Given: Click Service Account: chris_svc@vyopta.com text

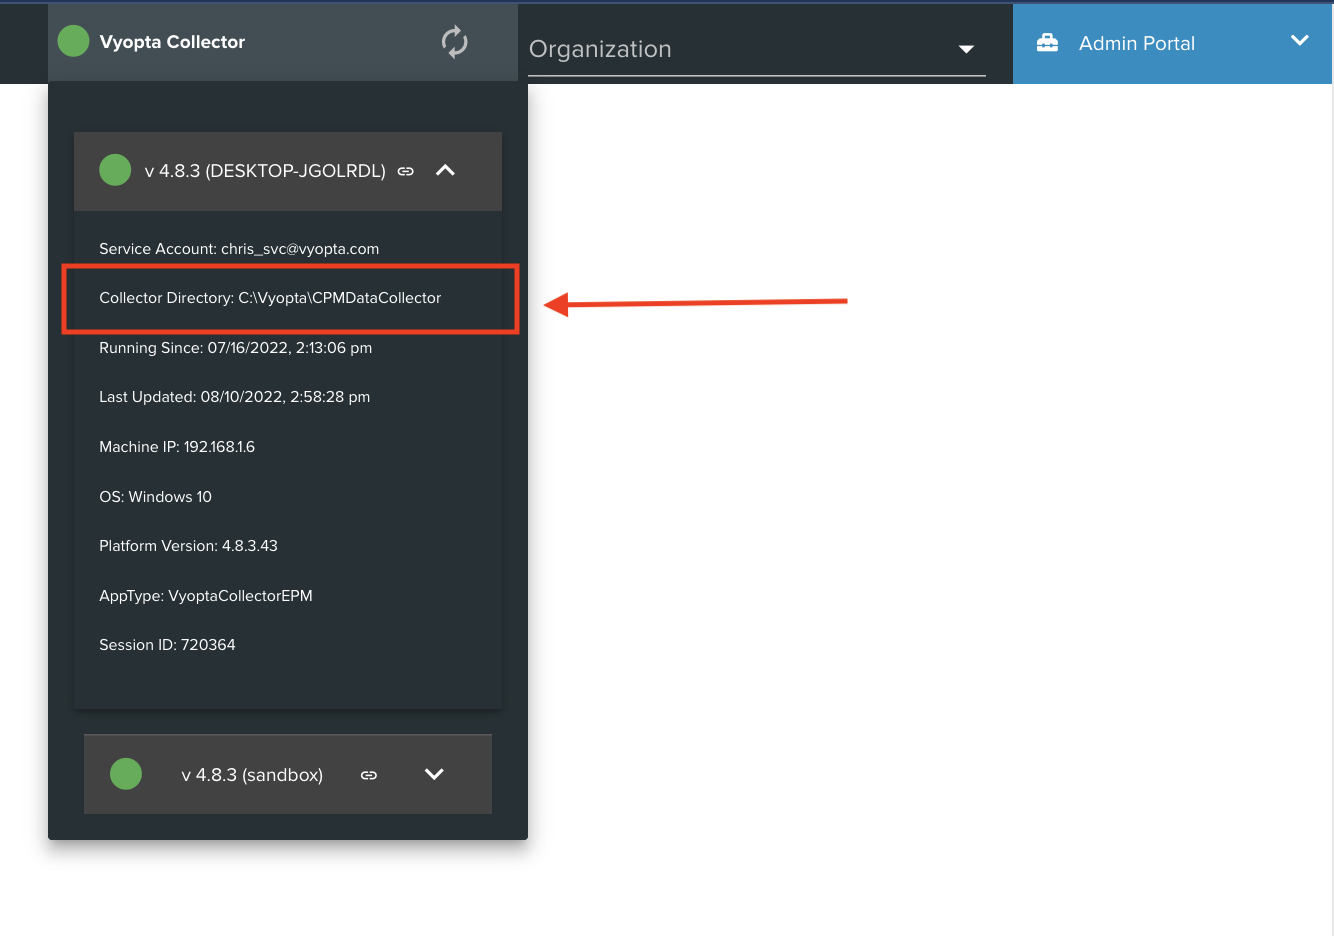Looking at the screenshot, I should tap(239, 249).
